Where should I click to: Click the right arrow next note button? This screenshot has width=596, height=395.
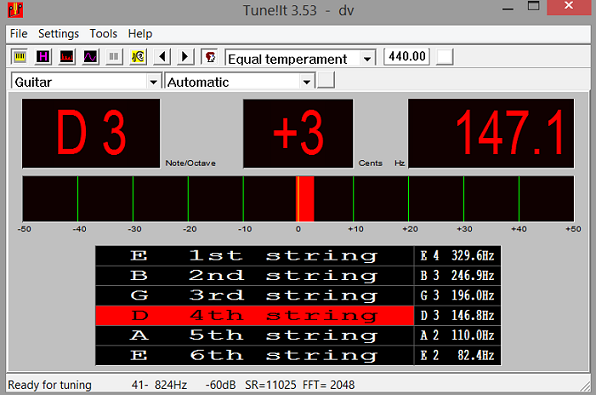pyautogui.click(x=185, y=57)
